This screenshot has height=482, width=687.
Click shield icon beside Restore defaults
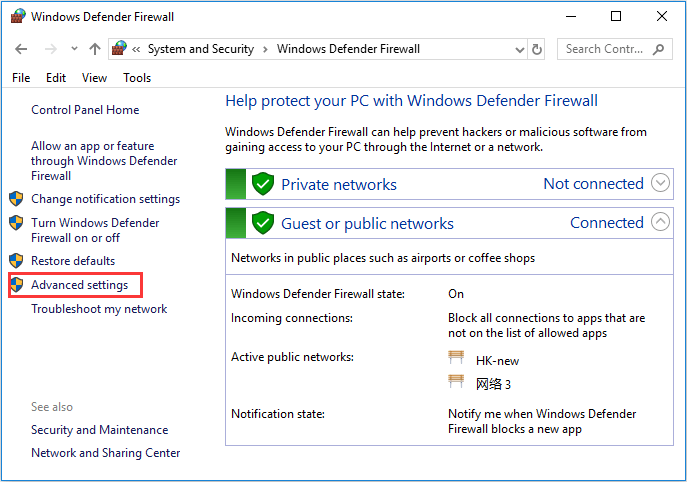point(16,261)
